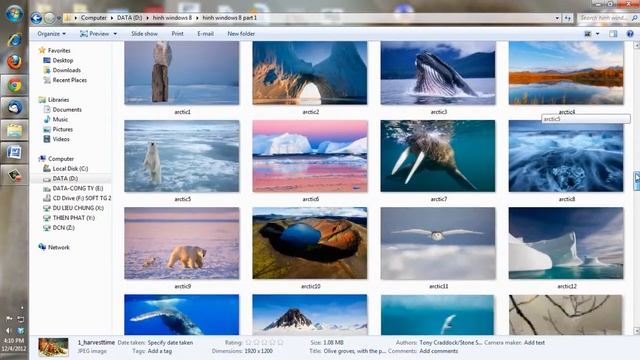Image resolution: width=640 pixels, height=360 pixels.
Task: Launch Google Chrome from the taskbar
Action: tap(15, 86)
